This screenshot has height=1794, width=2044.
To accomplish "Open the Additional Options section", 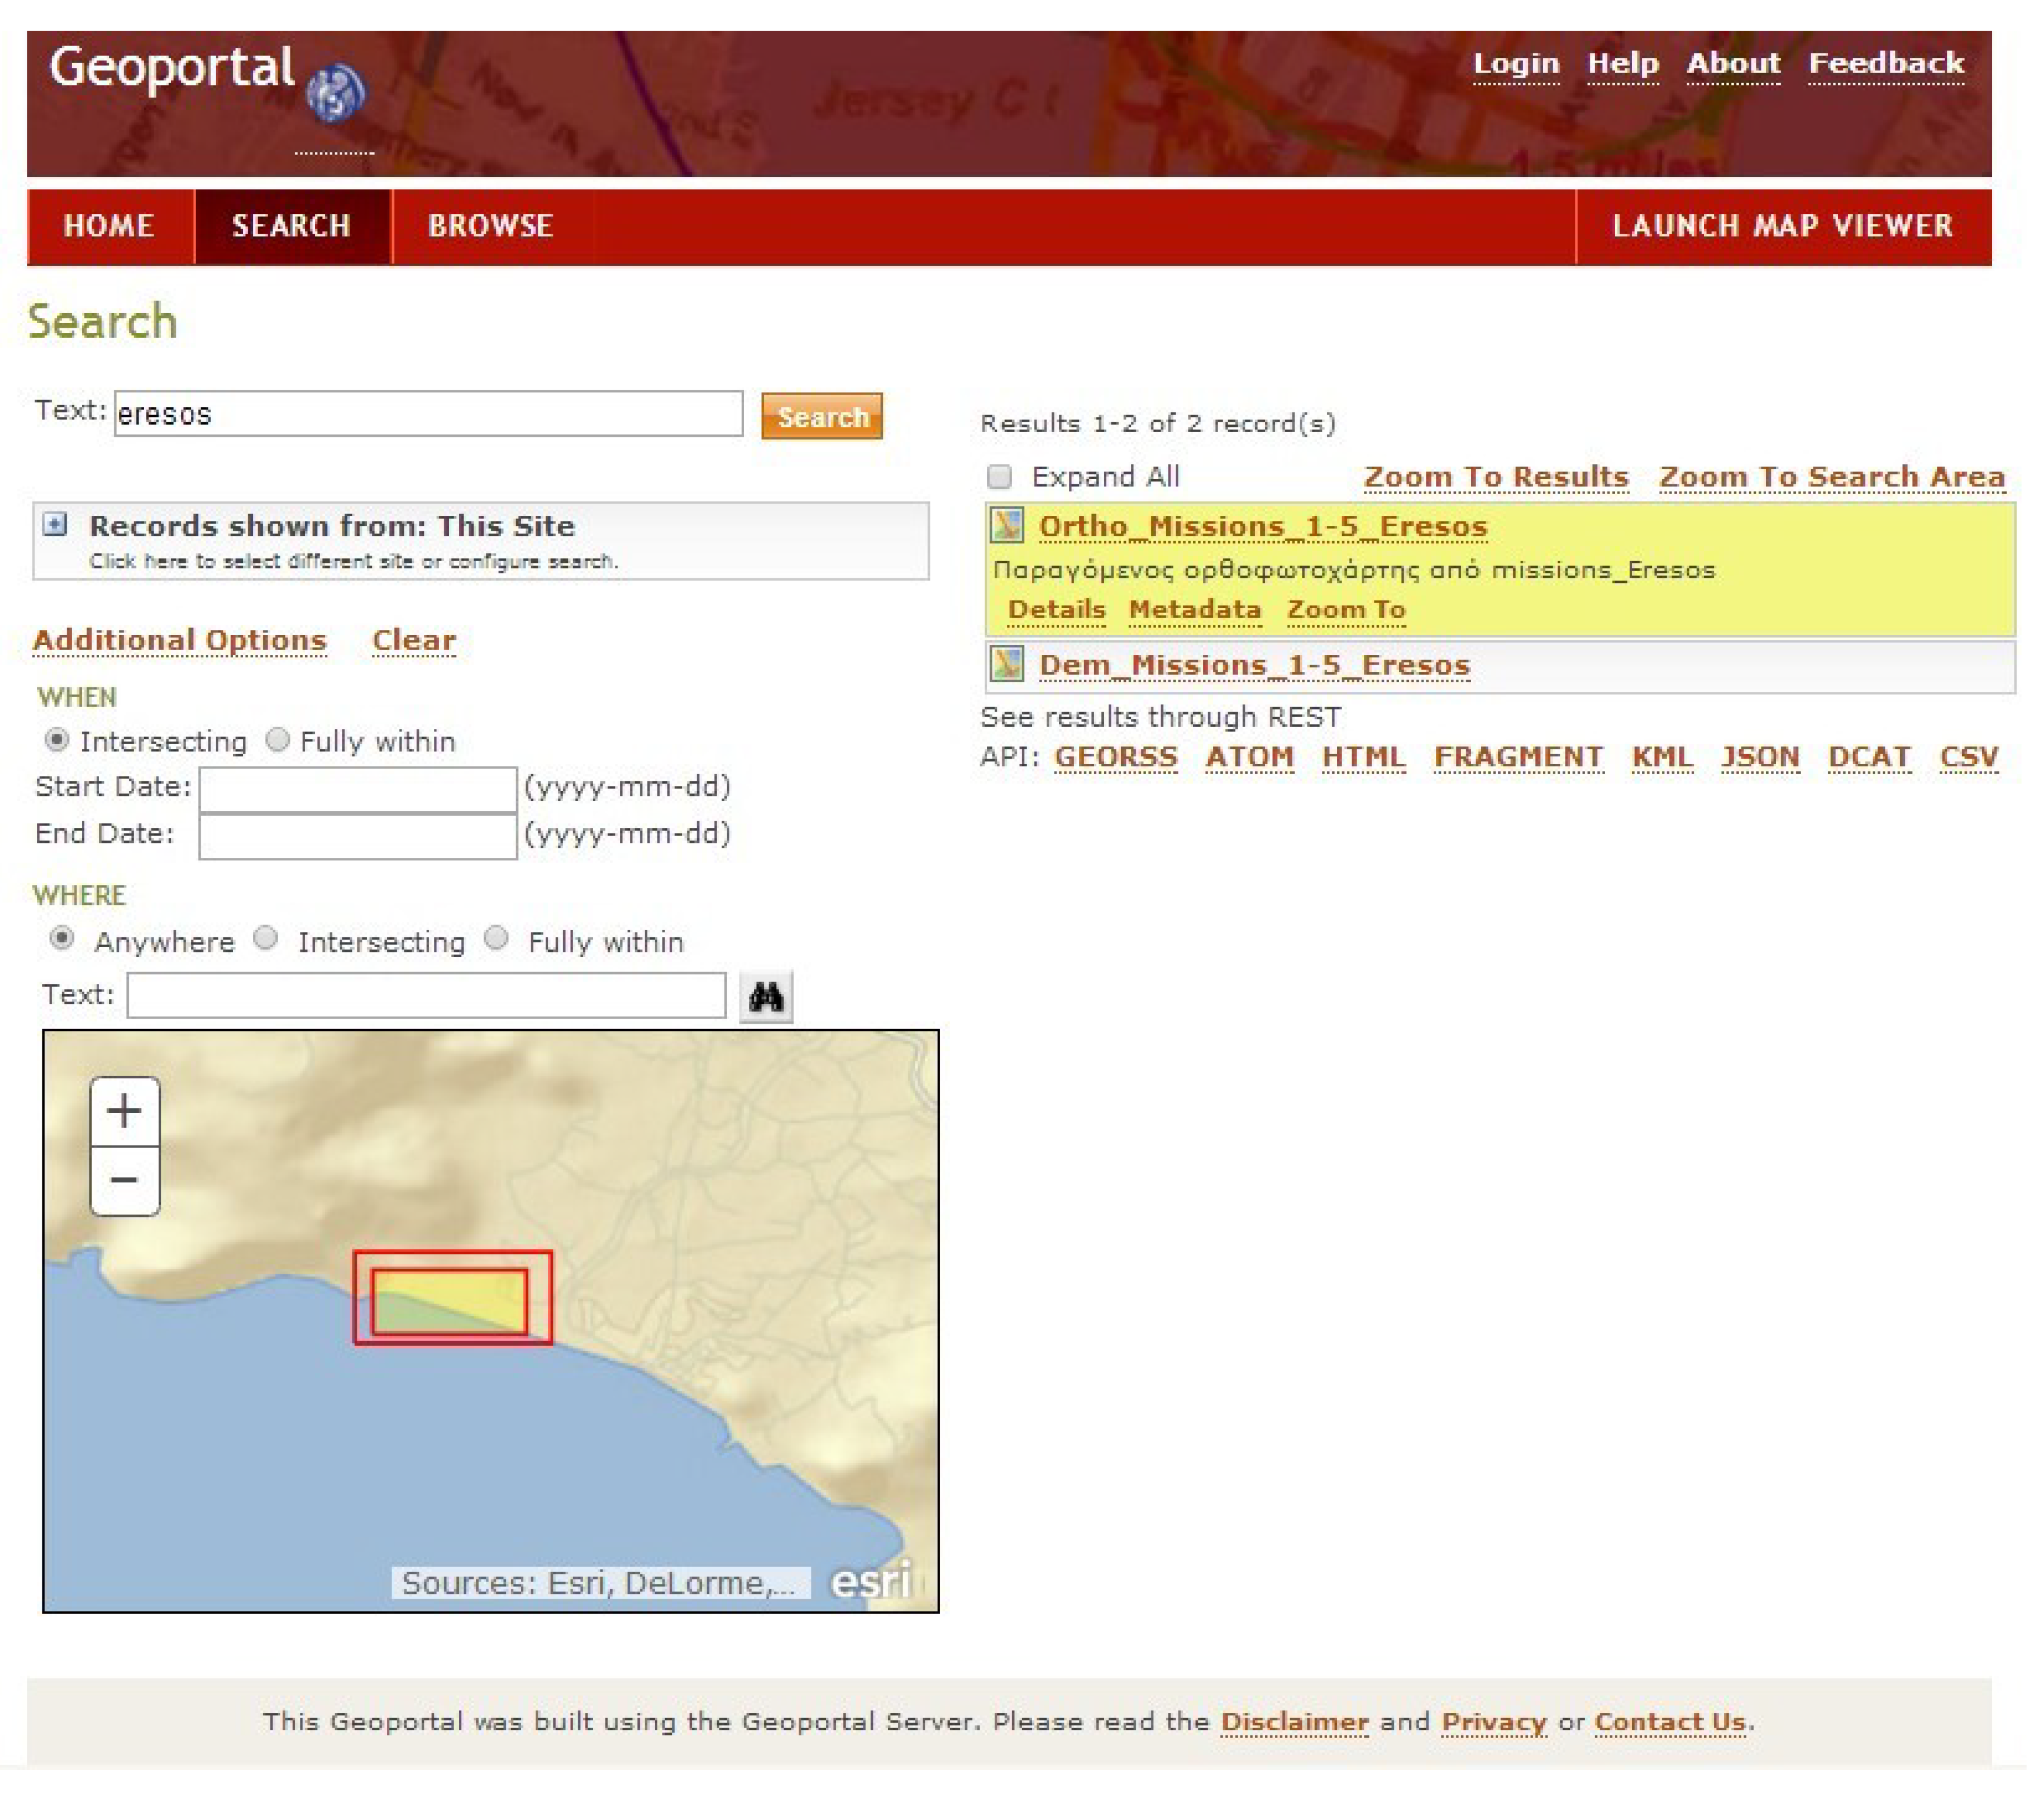I will [x=180, y=640].
